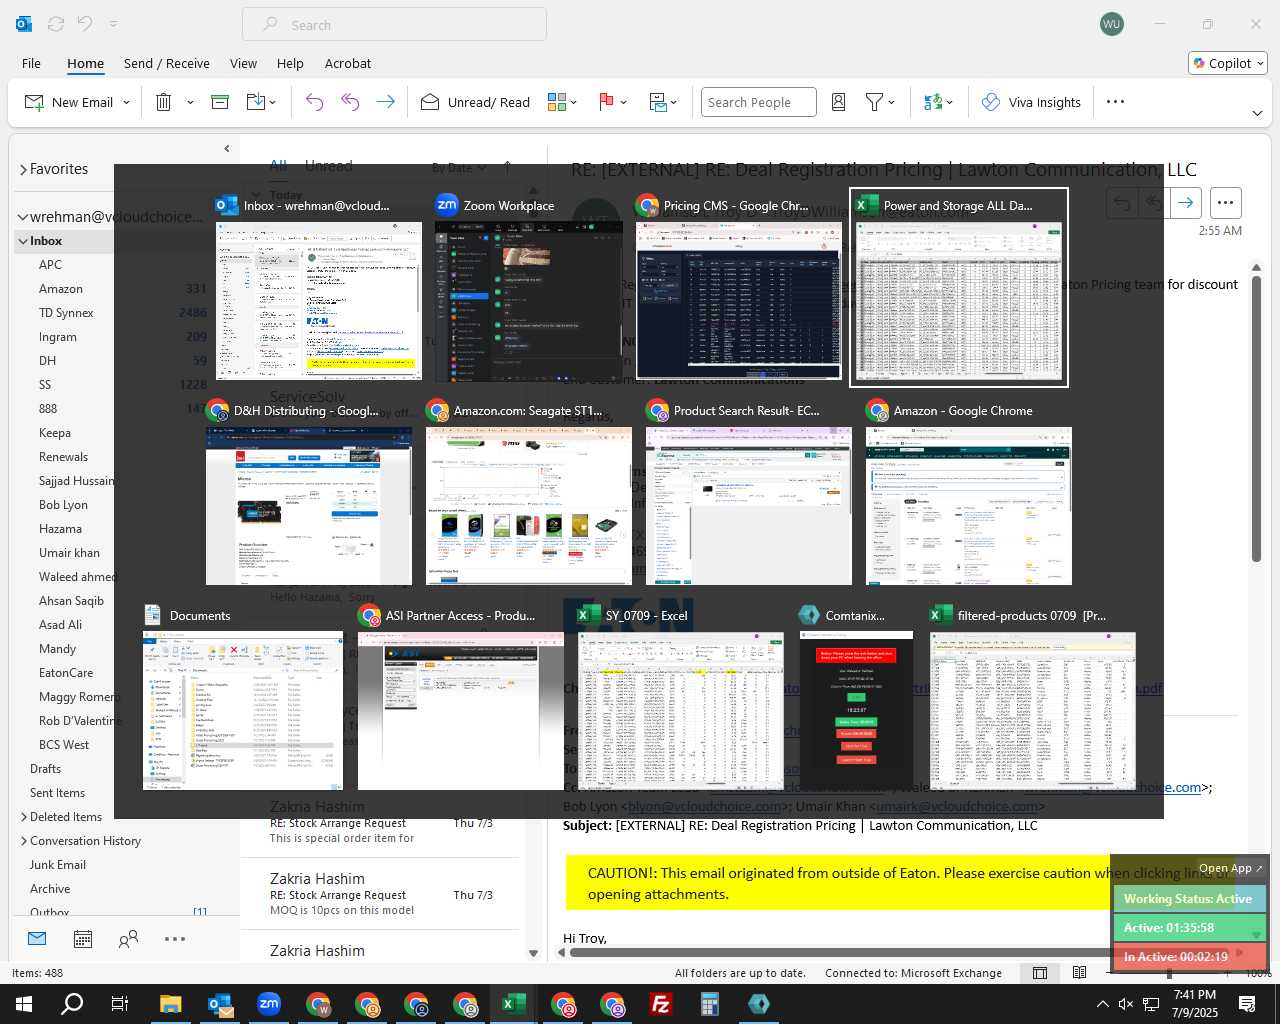Switch to Calendar view icon at bottom
Image resolution: width=1280 pixels, height=1024 pixels.
click(x=83, y=939)
